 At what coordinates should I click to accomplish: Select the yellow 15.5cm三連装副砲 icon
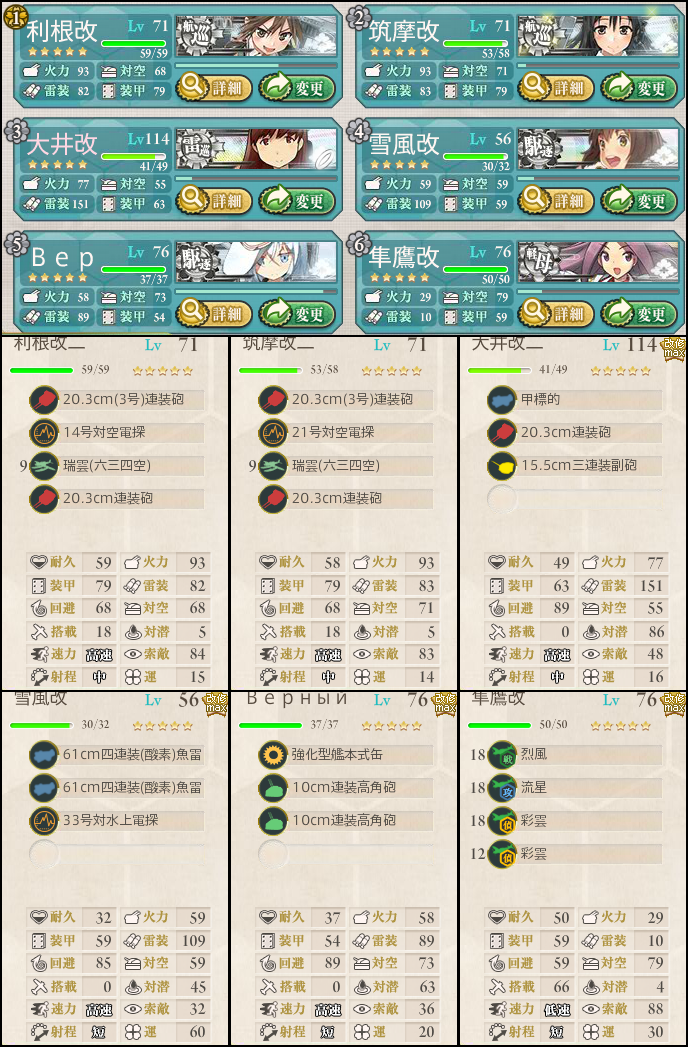[x=502, y=466]
